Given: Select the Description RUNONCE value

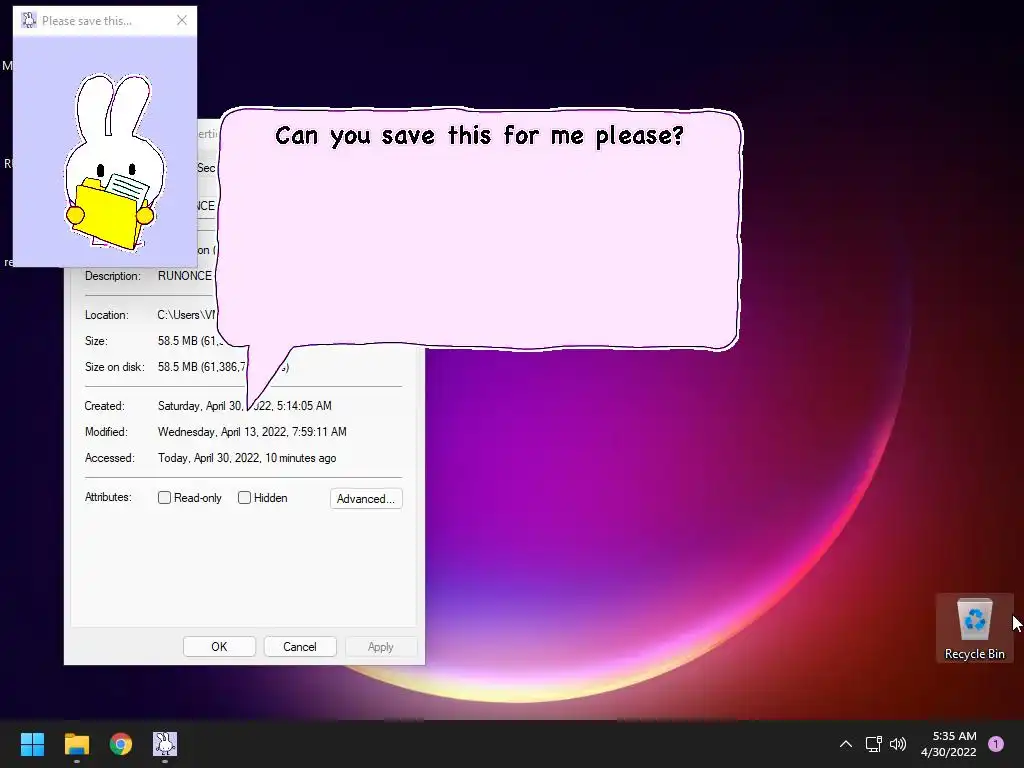Looking at the screenshot, I should [185, 276].
